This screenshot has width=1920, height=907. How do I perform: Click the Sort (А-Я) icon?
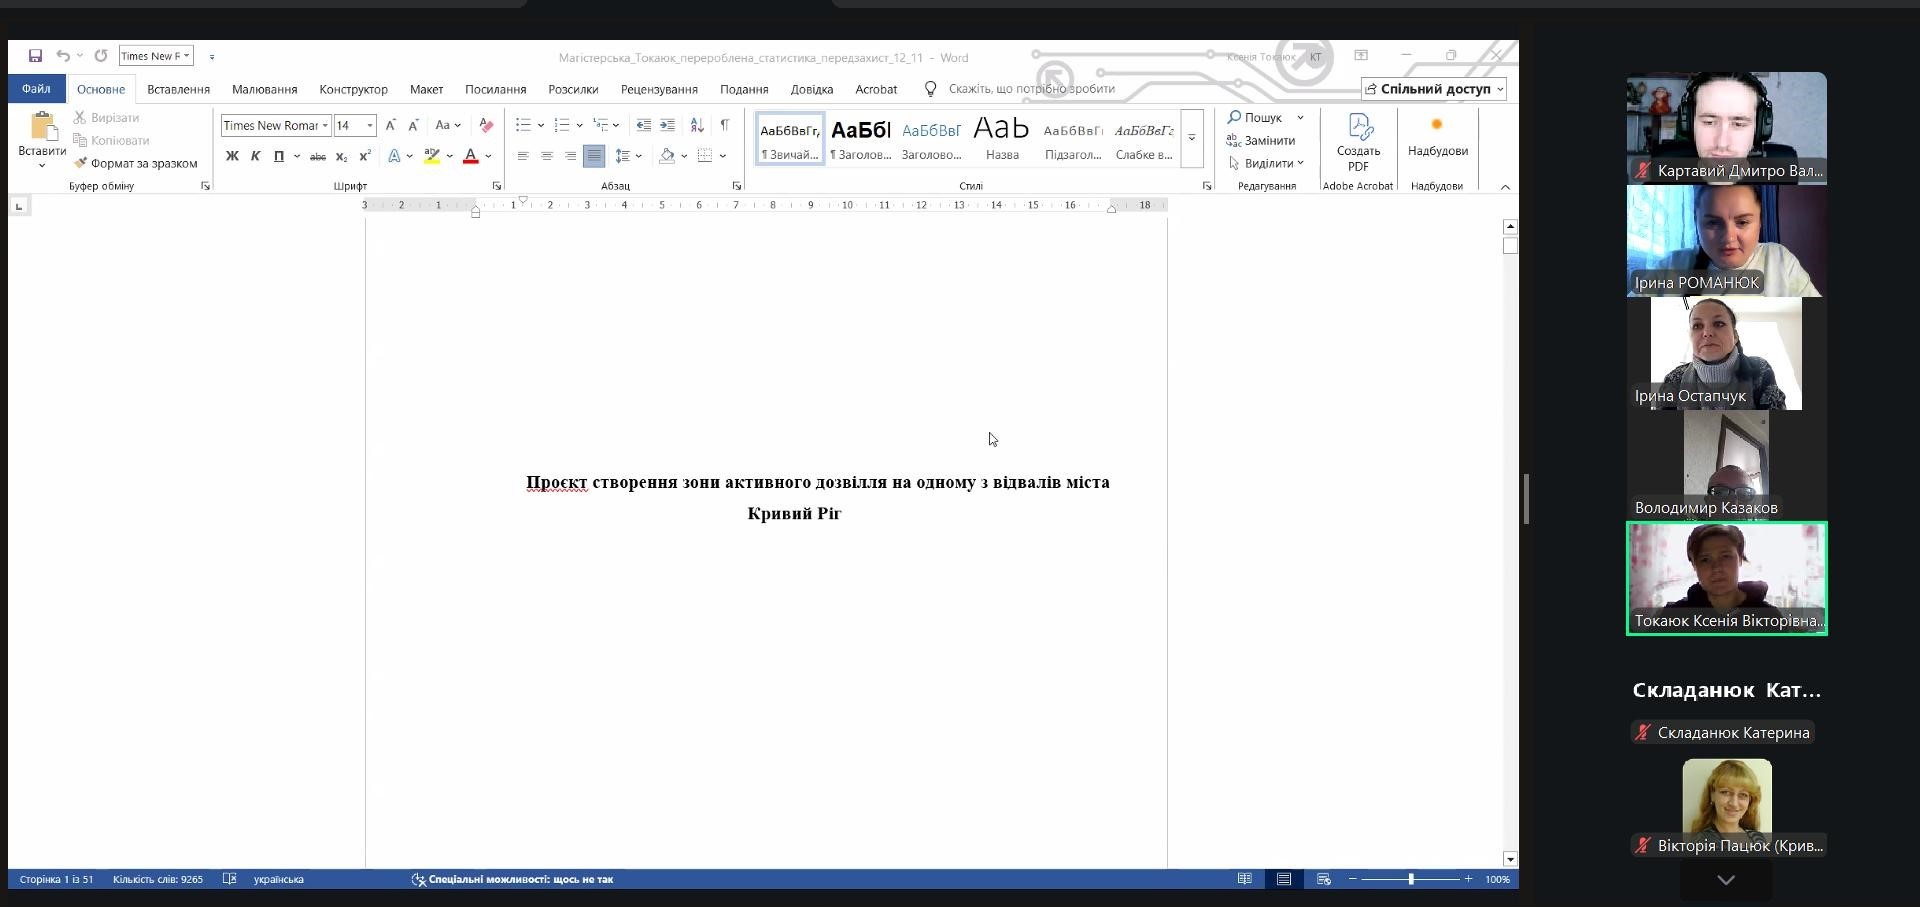click(697, 125)
